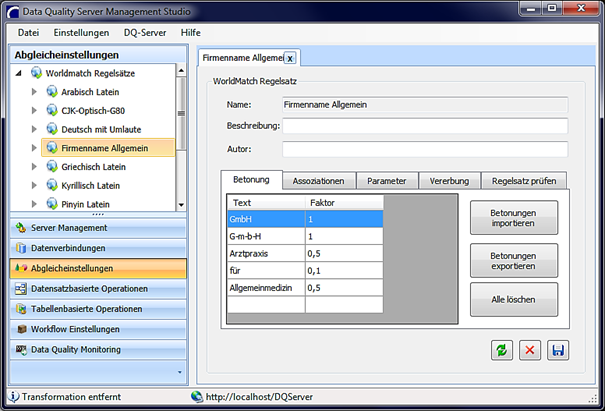Click the factor 0,1 cell for für
The height and width of the screenshot is (411, 605).
click(344, 271)
